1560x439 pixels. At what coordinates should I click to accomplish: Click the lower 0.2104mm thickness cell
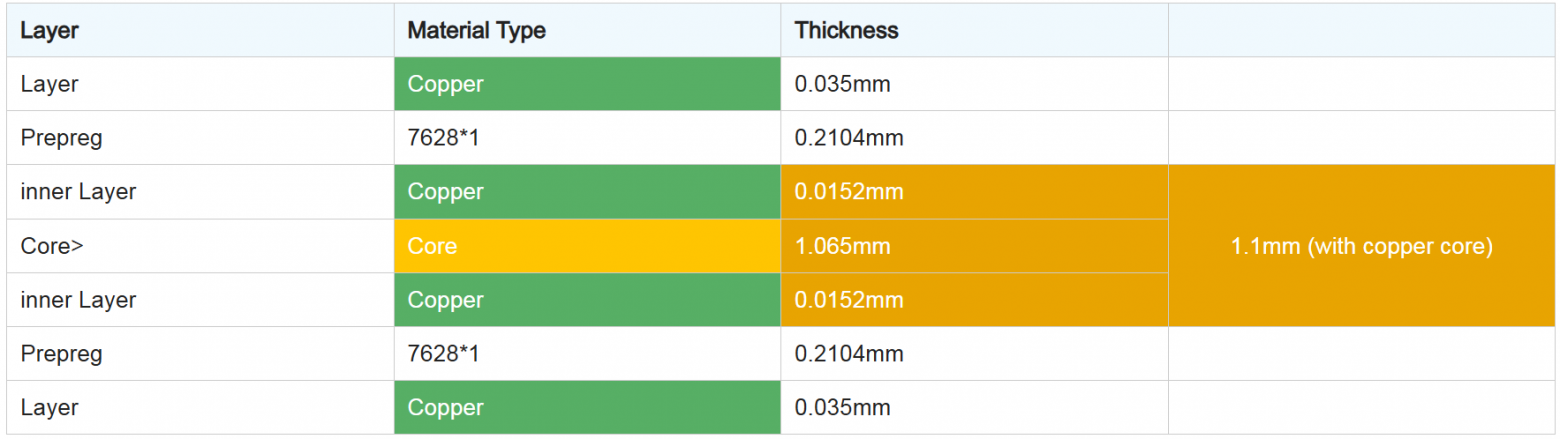point(849,354)
